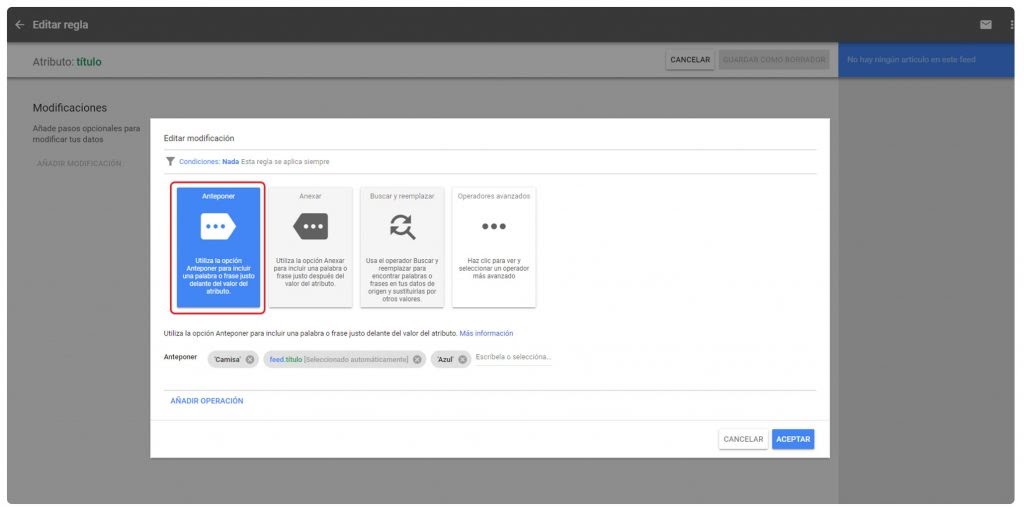The height and width of the screenshot is (509, 1024).
Task: Click the Modificaciones heading
Action: [x=70, y=108]
